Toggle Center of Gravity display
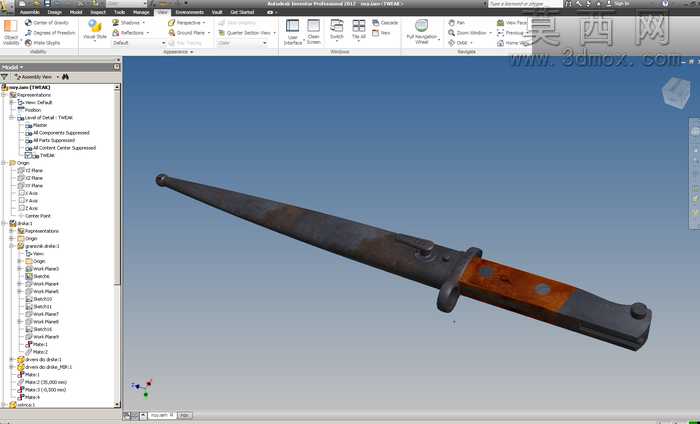The image size is (700, 424). pos(47,22)
